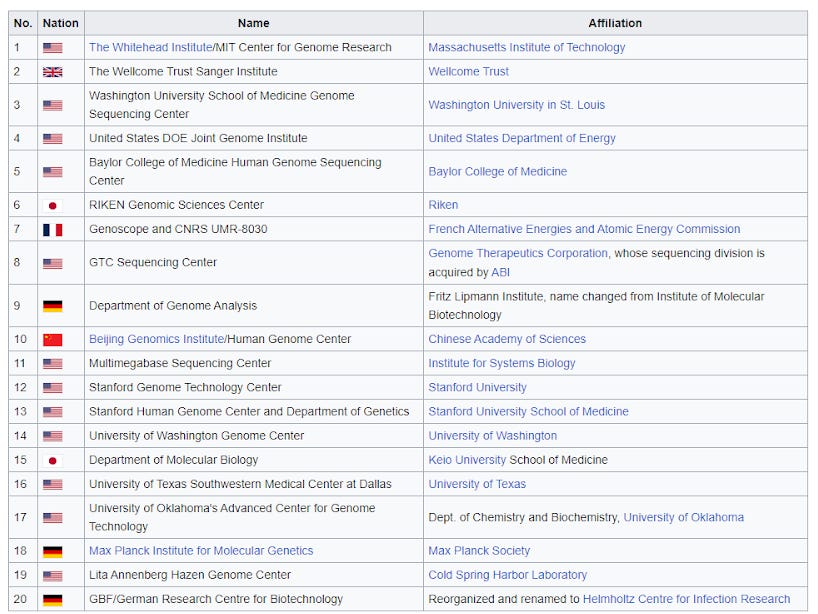Click the Name column header

(254, 23)
